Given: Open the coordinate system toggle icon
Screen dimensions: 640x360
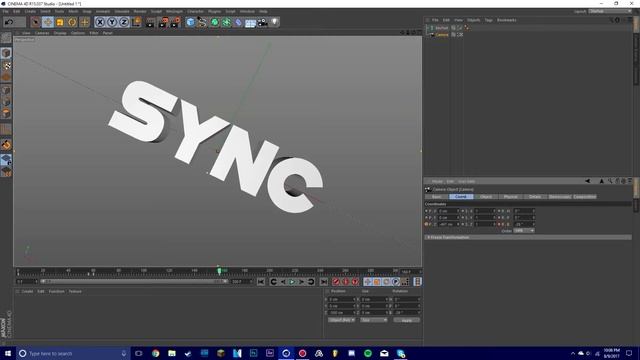Looking at the screenshot, I should [x=136, y=22].
